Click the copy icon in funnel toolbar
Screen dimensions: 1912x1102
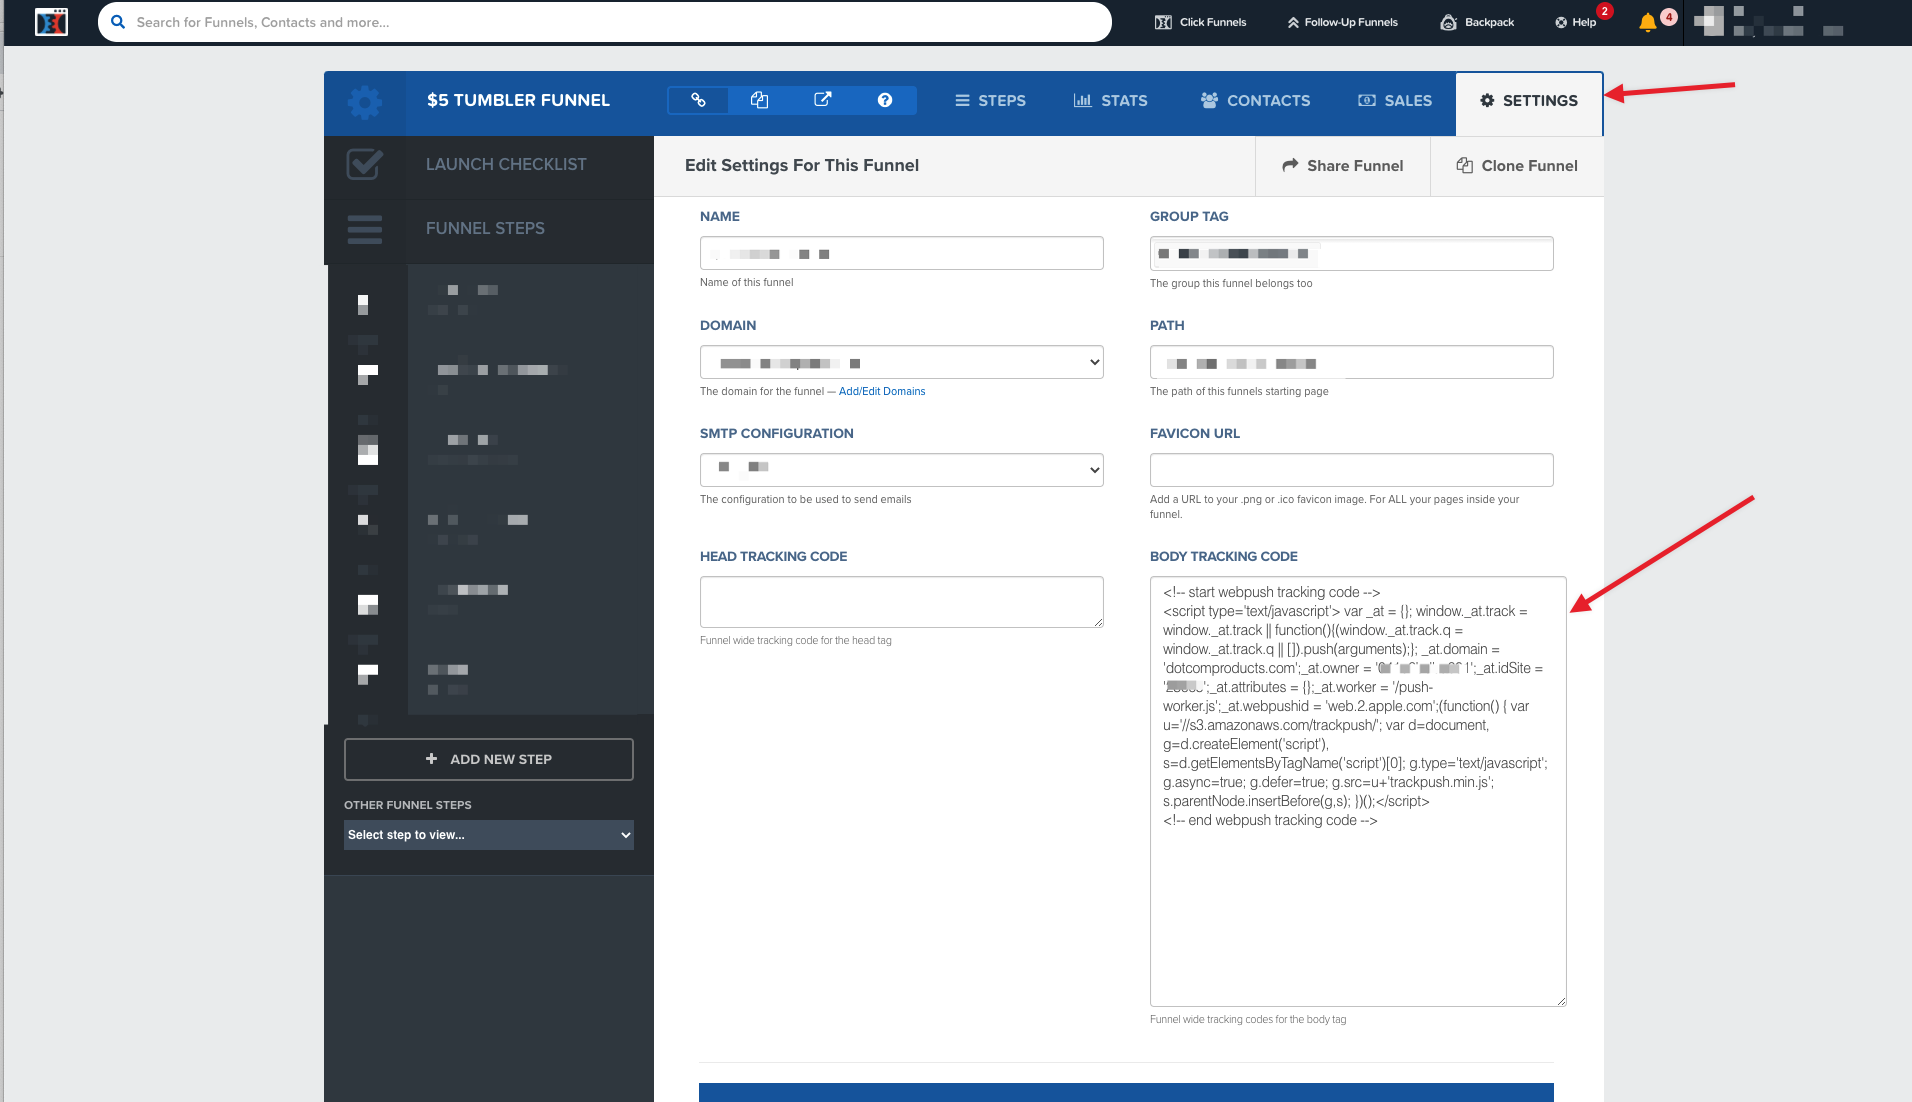tap(760, 100)
